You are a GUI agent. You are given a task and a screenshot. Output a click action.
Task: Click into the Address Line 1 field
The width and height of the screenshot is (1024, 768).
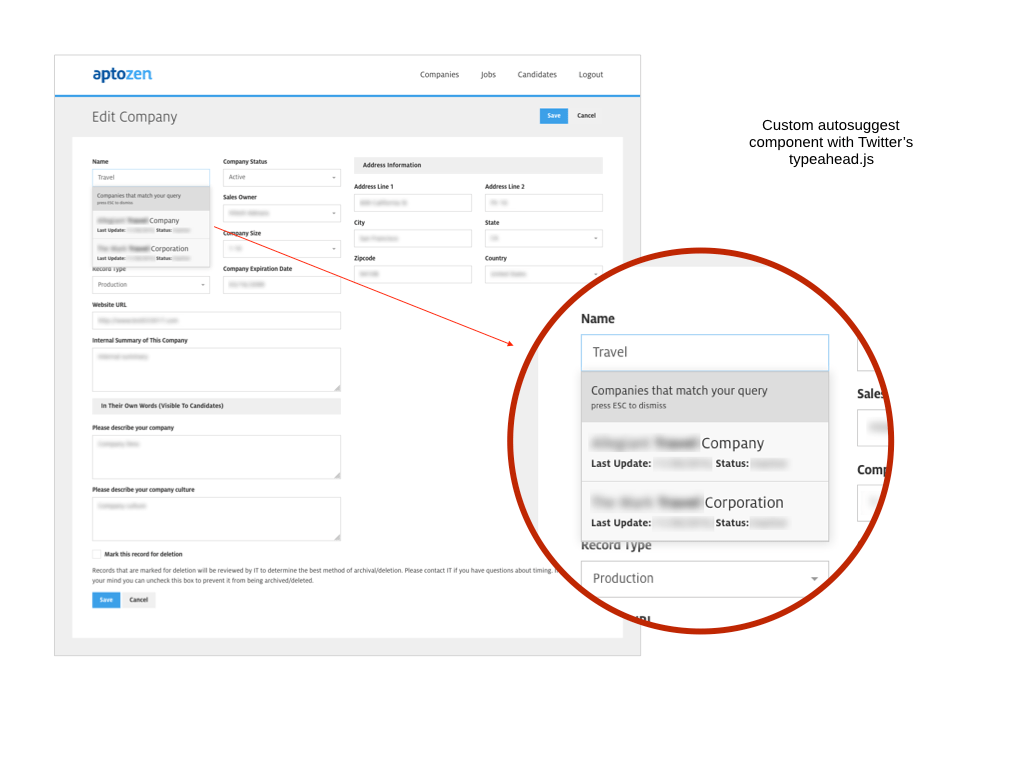tap(412, 203)
